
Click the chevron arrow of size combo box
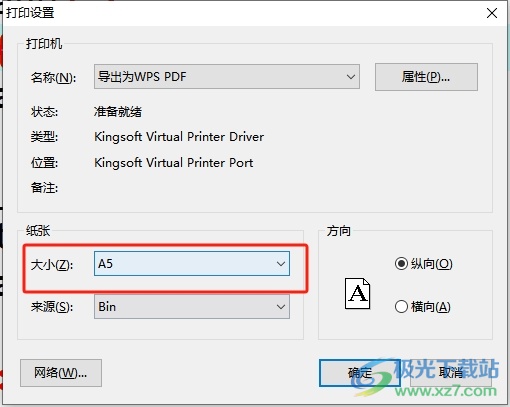pyautogui.click(x=281, y=264)
